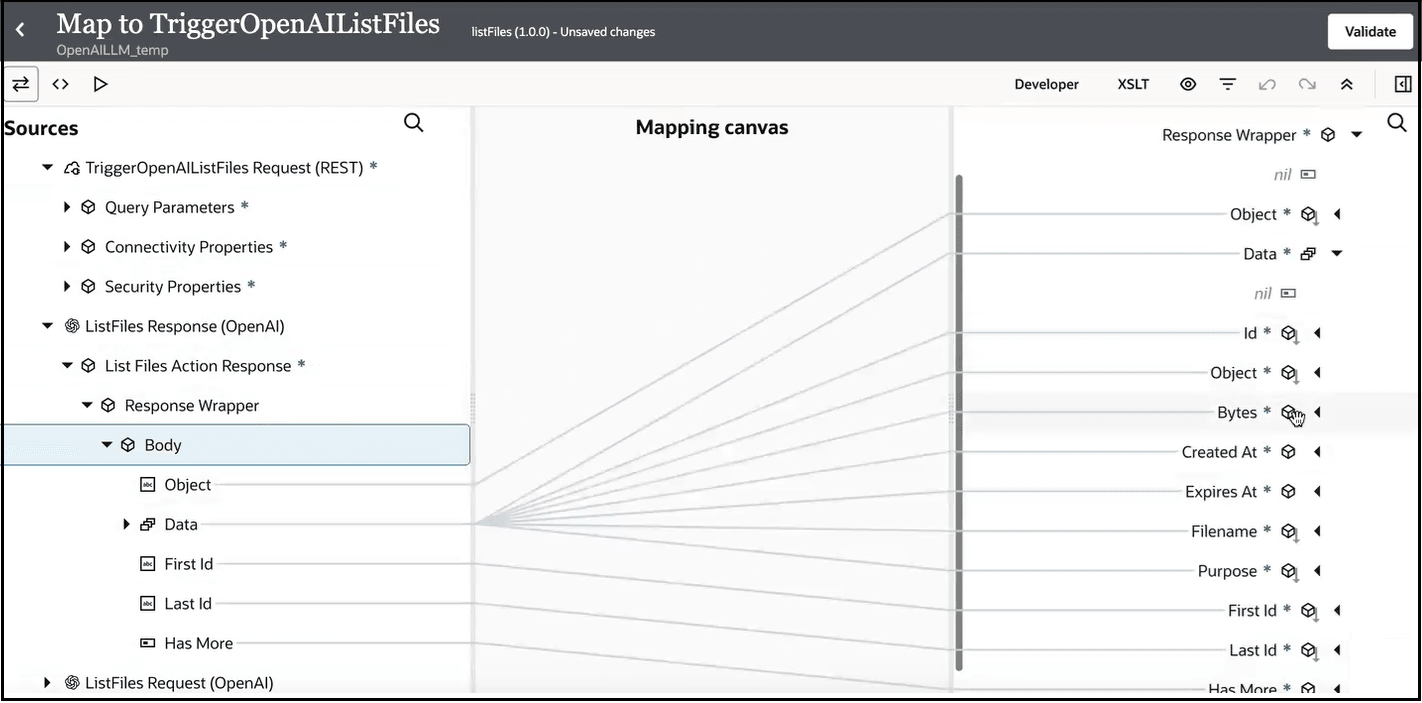Expand arrow beside target Last Id

click(1337, 651)
